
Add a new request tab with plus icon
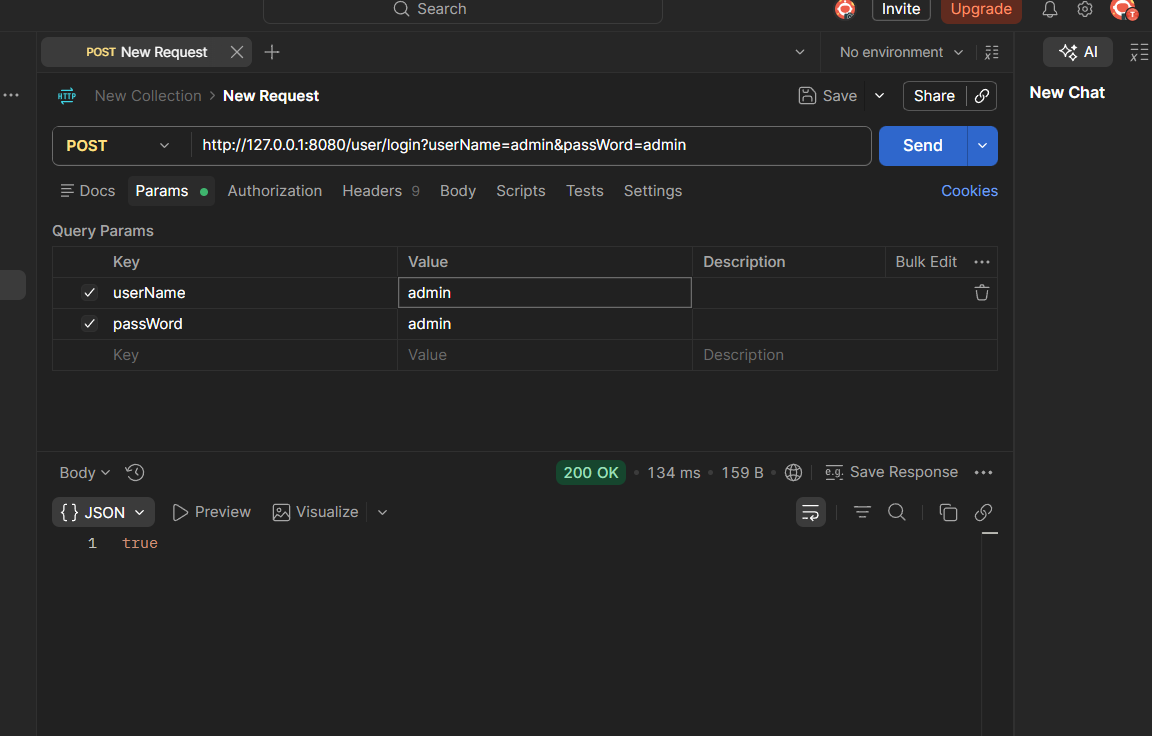(272, 52)
